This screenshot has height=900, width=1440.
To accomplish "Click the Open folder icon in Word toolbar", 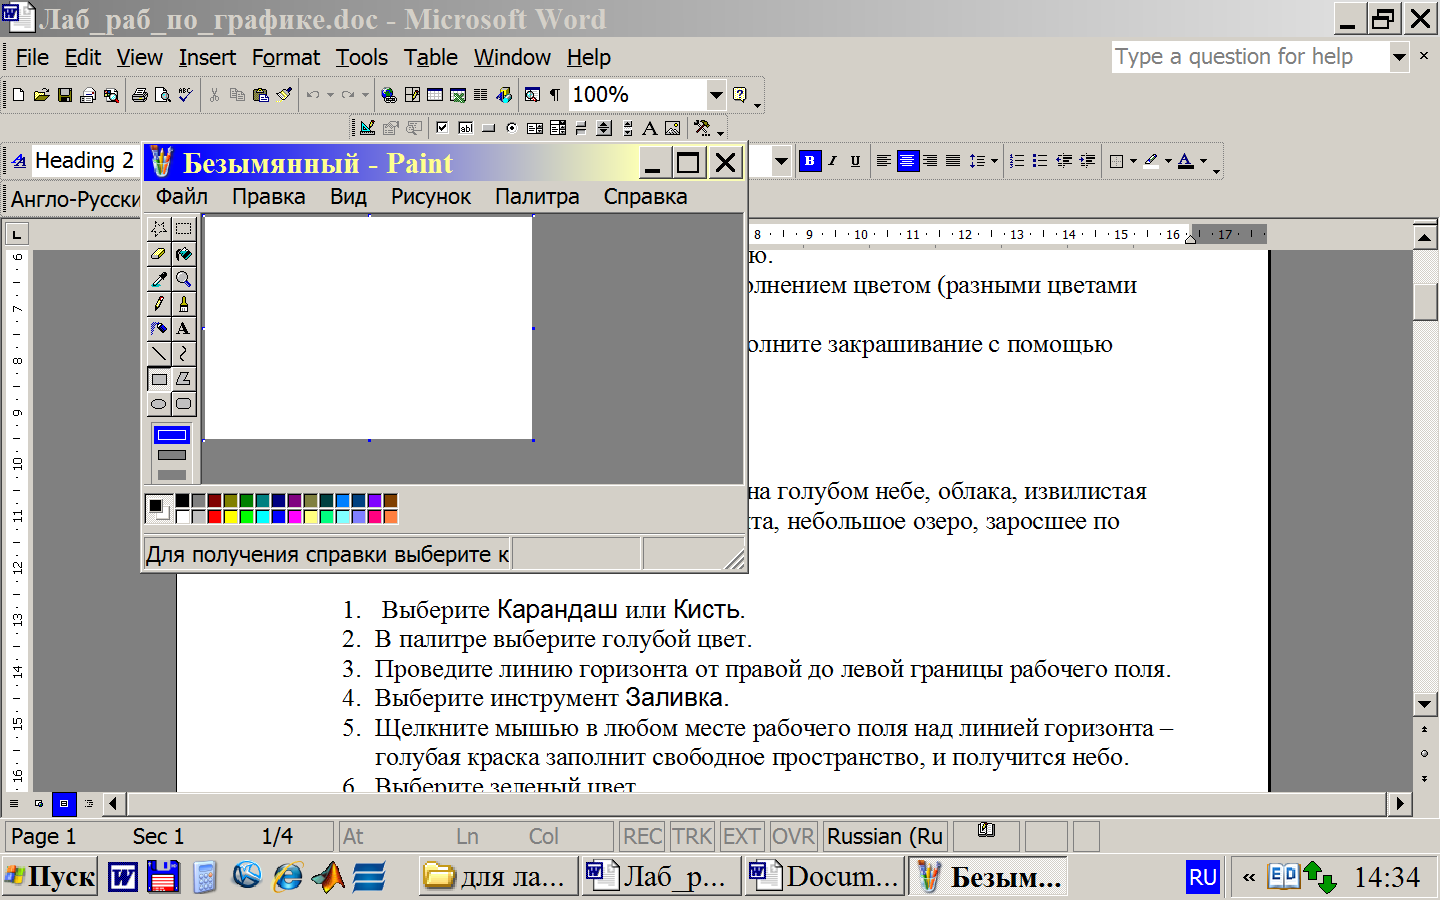I will click(41, 95).
